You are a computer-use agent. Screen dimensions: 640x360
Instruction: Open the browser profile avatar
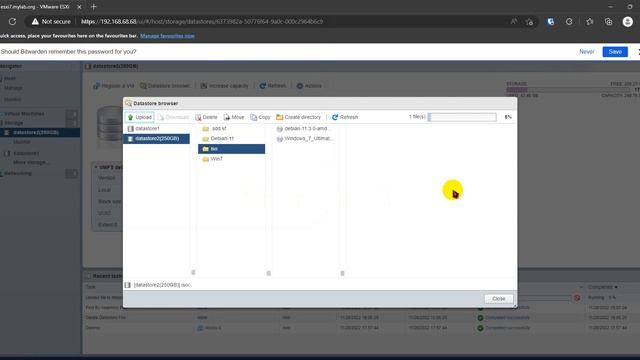click(628, 22)
